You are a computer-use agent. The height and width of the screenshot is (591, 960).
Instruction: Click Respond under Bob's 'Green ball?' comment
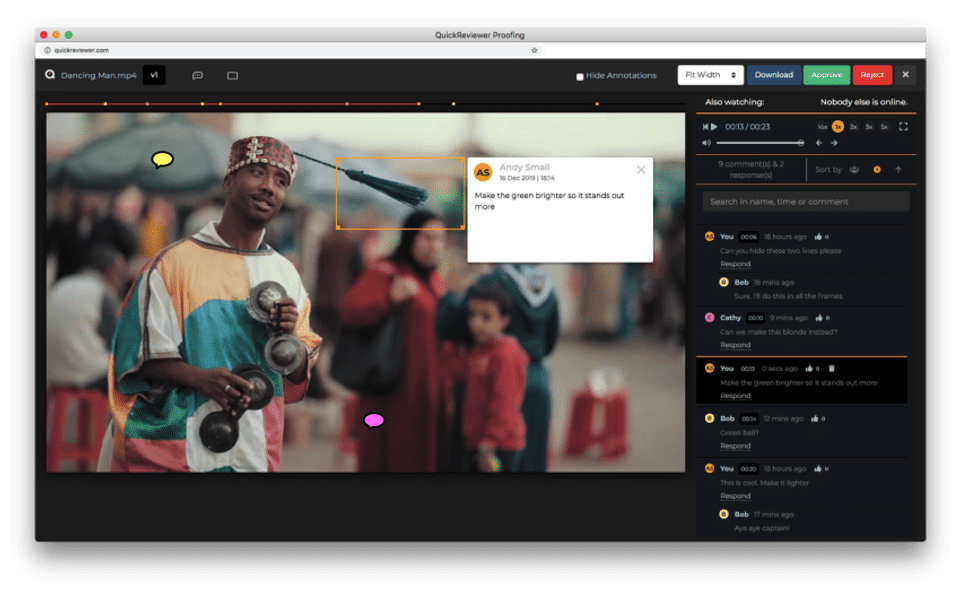(735, 446)
